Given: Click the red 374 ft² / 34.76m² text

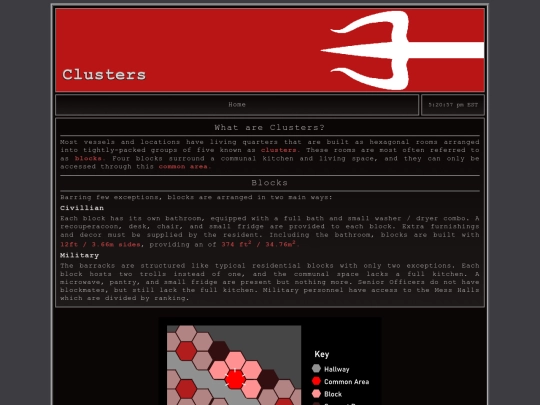Looking at the screenshot, I should click(260, 244).
